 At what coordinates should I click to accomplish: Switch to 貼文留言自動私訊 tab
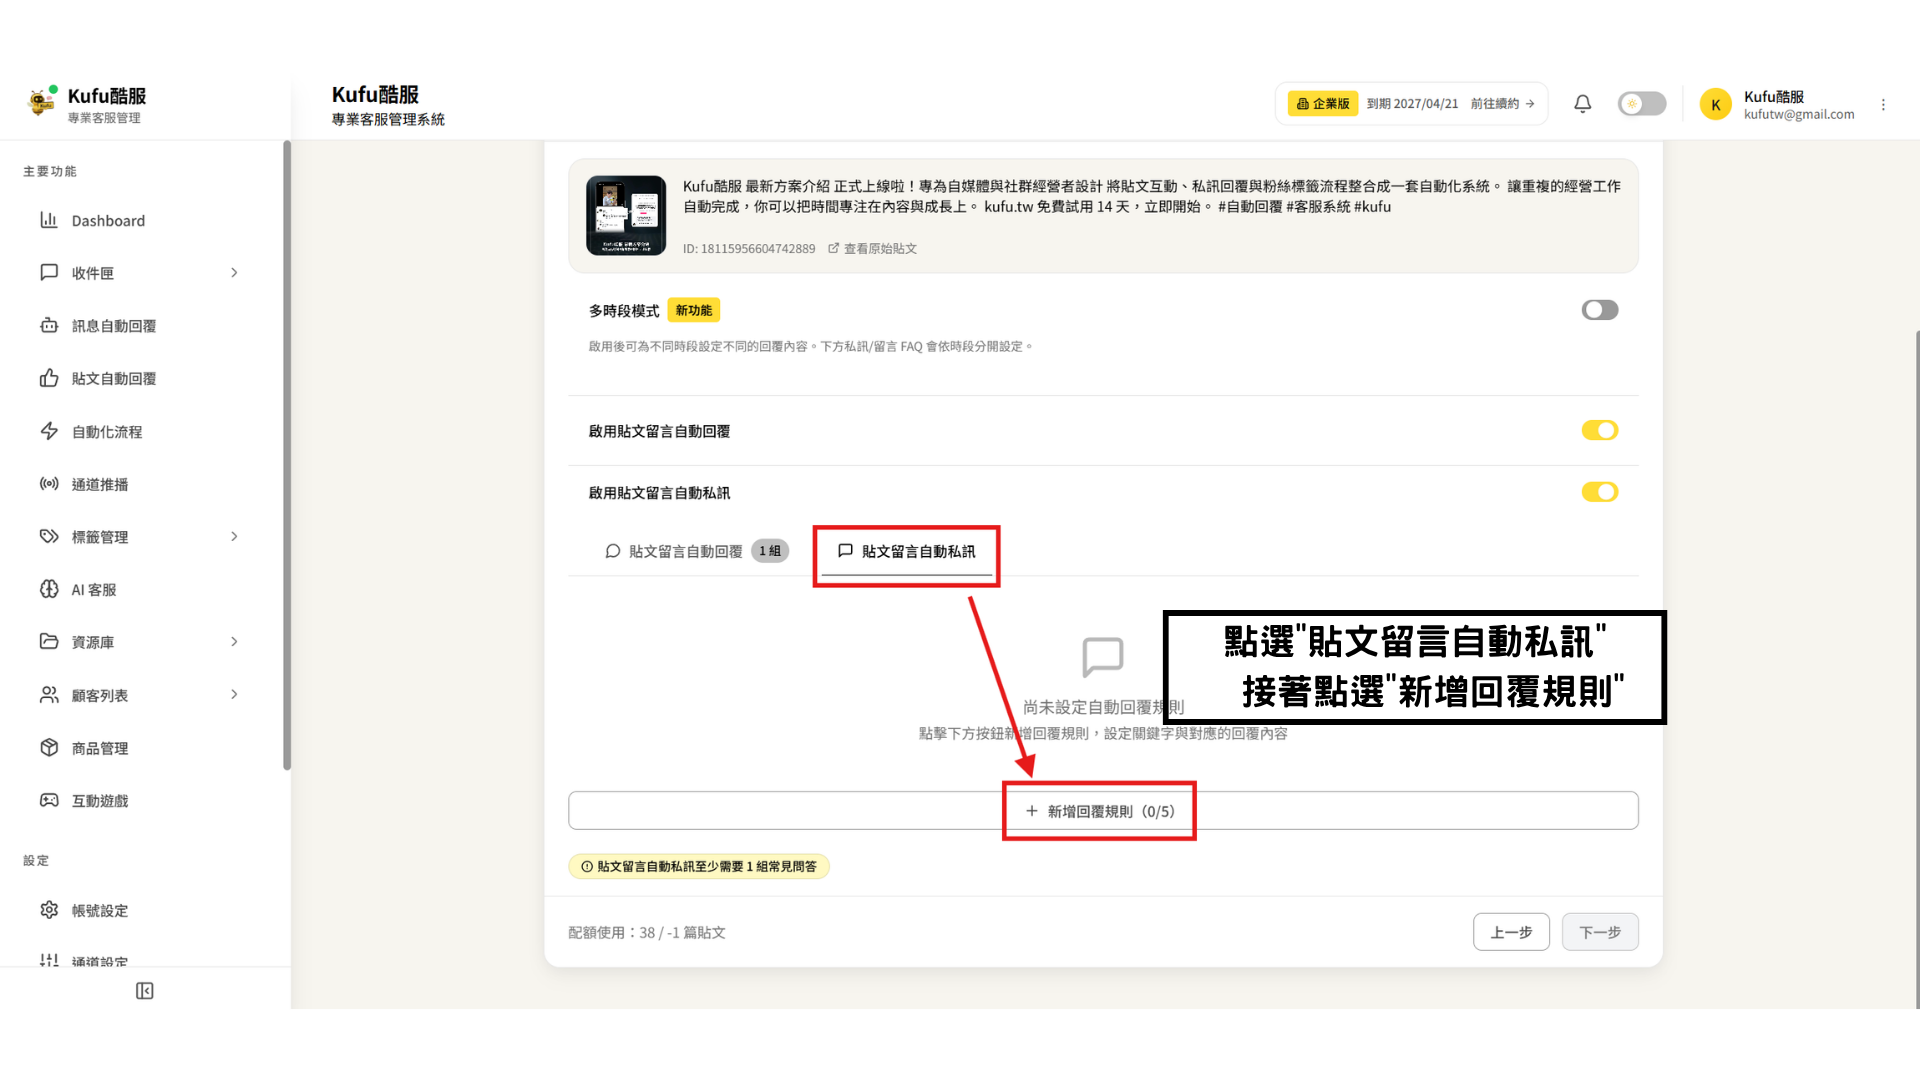pos(906,551)
